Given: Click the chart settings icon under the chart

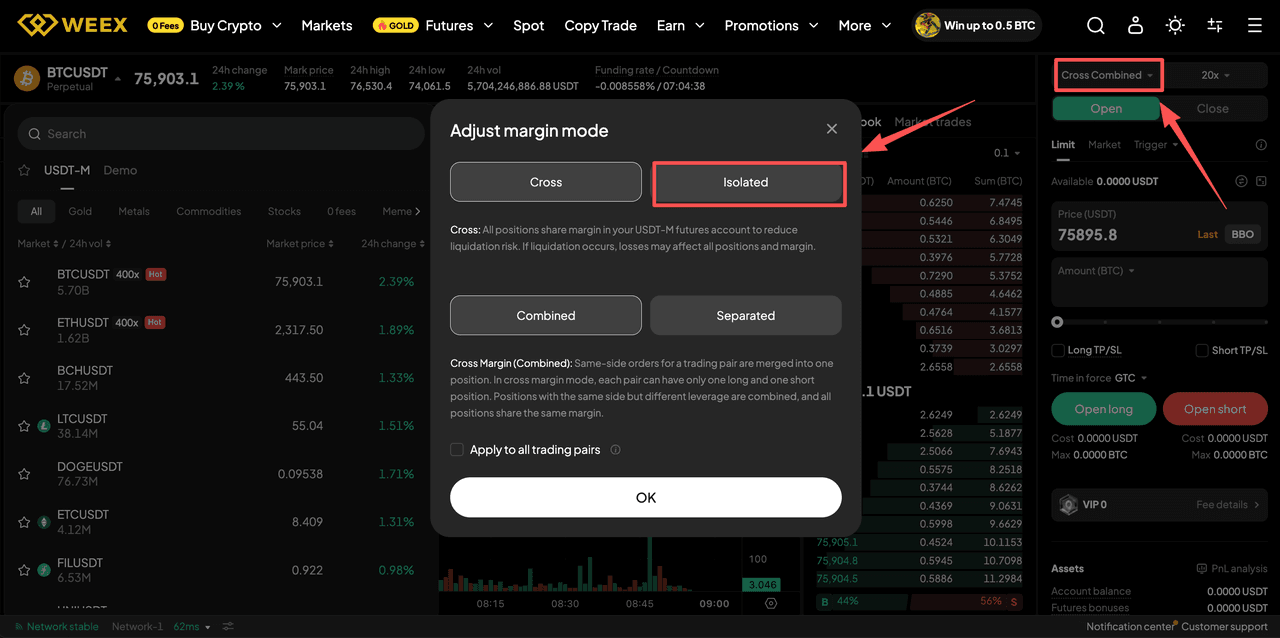Looking at the screenshot, I should click(771, 604).
